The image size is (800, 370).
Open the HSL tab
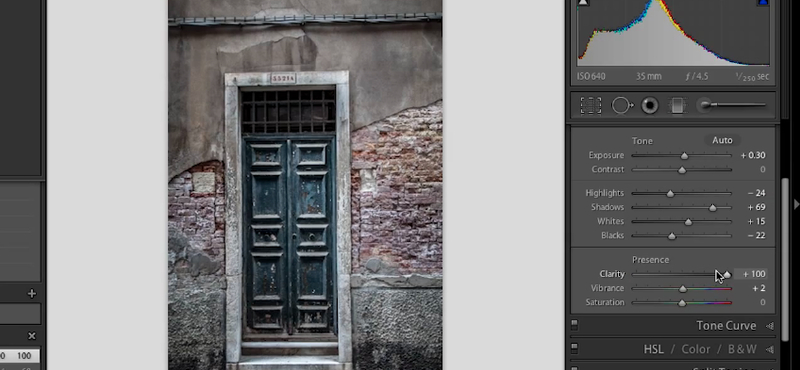(x=654, y=349)
